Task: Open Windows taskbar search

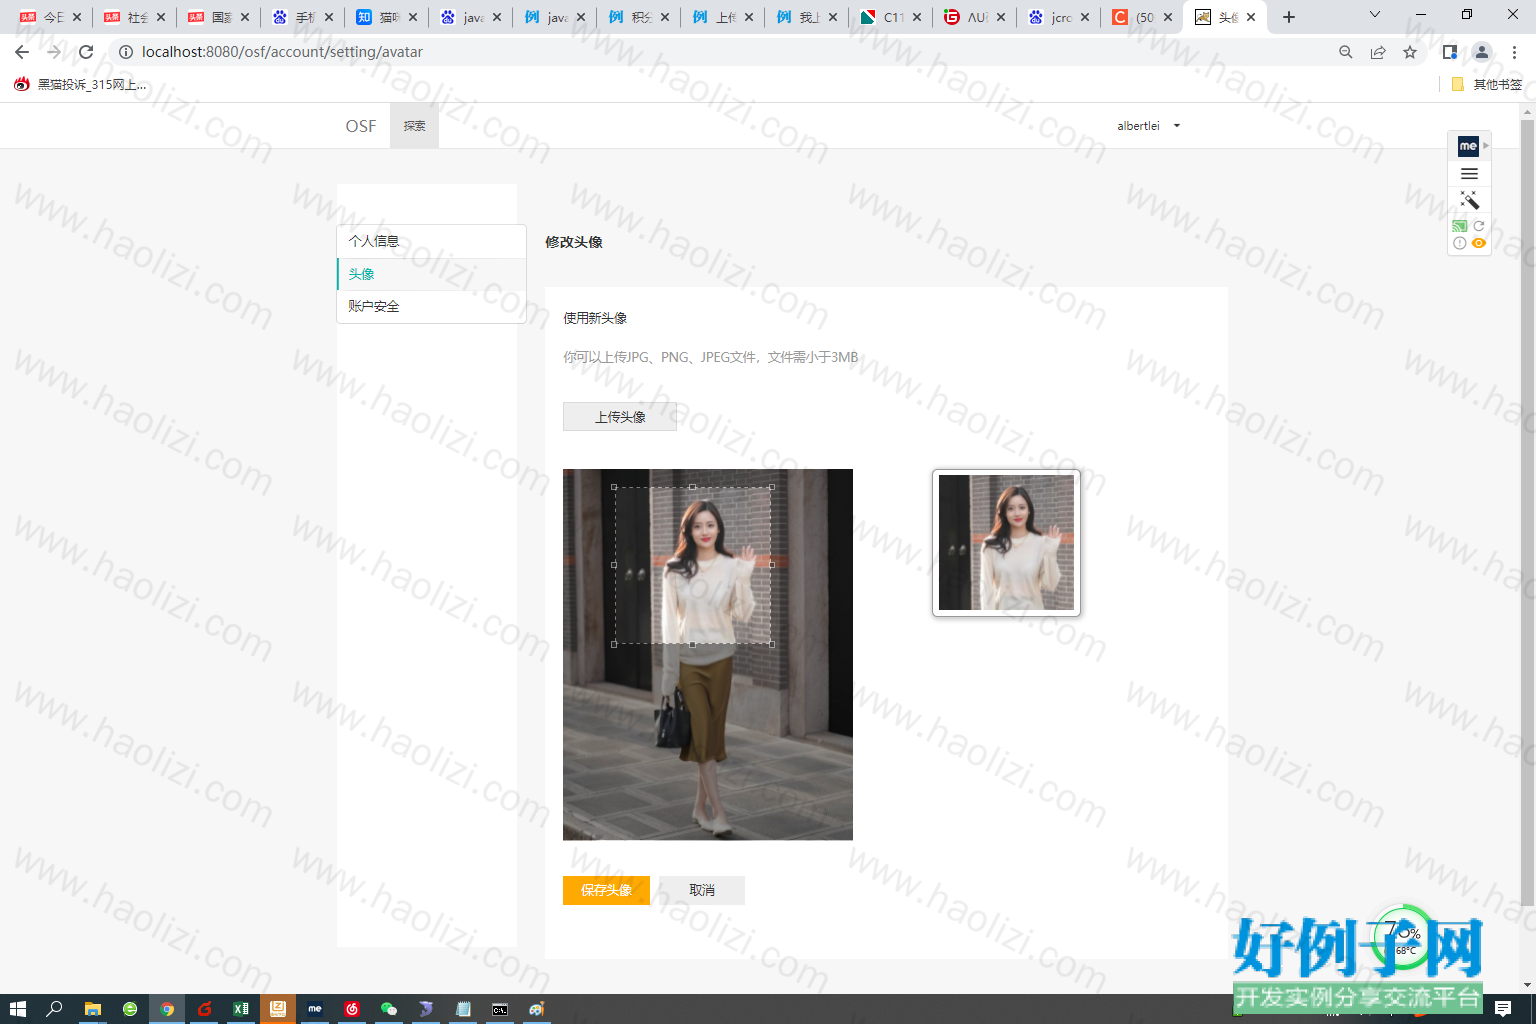Action: (x=55, y=1009)
